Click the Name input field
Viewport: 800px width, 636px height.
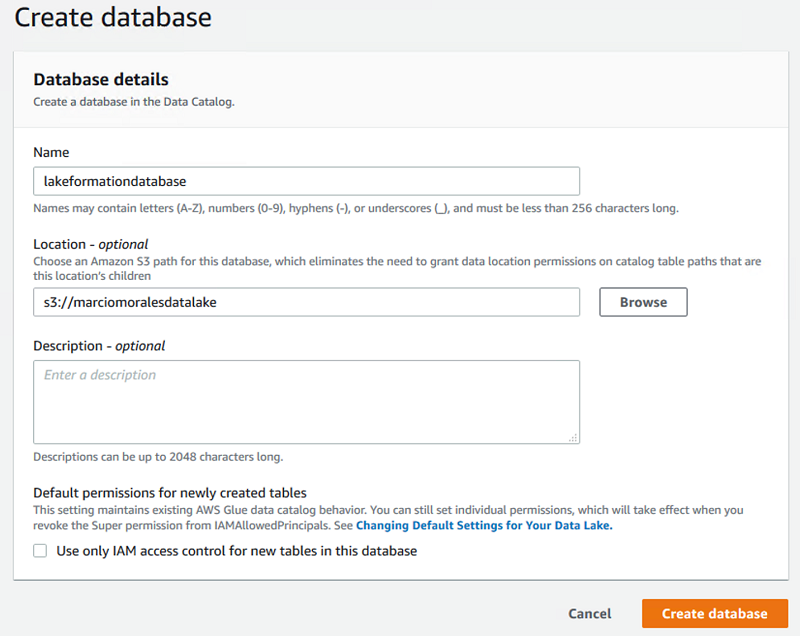[306, 181]
